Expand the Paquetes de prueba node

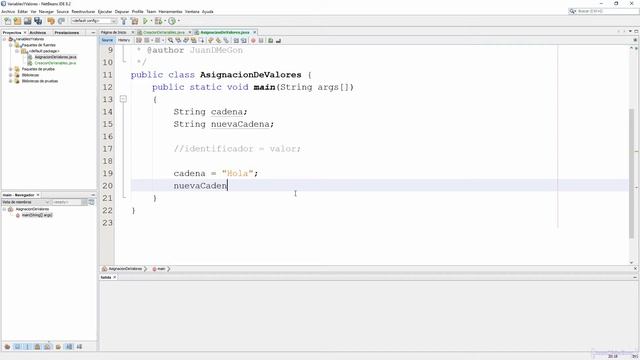click(11, 69)
